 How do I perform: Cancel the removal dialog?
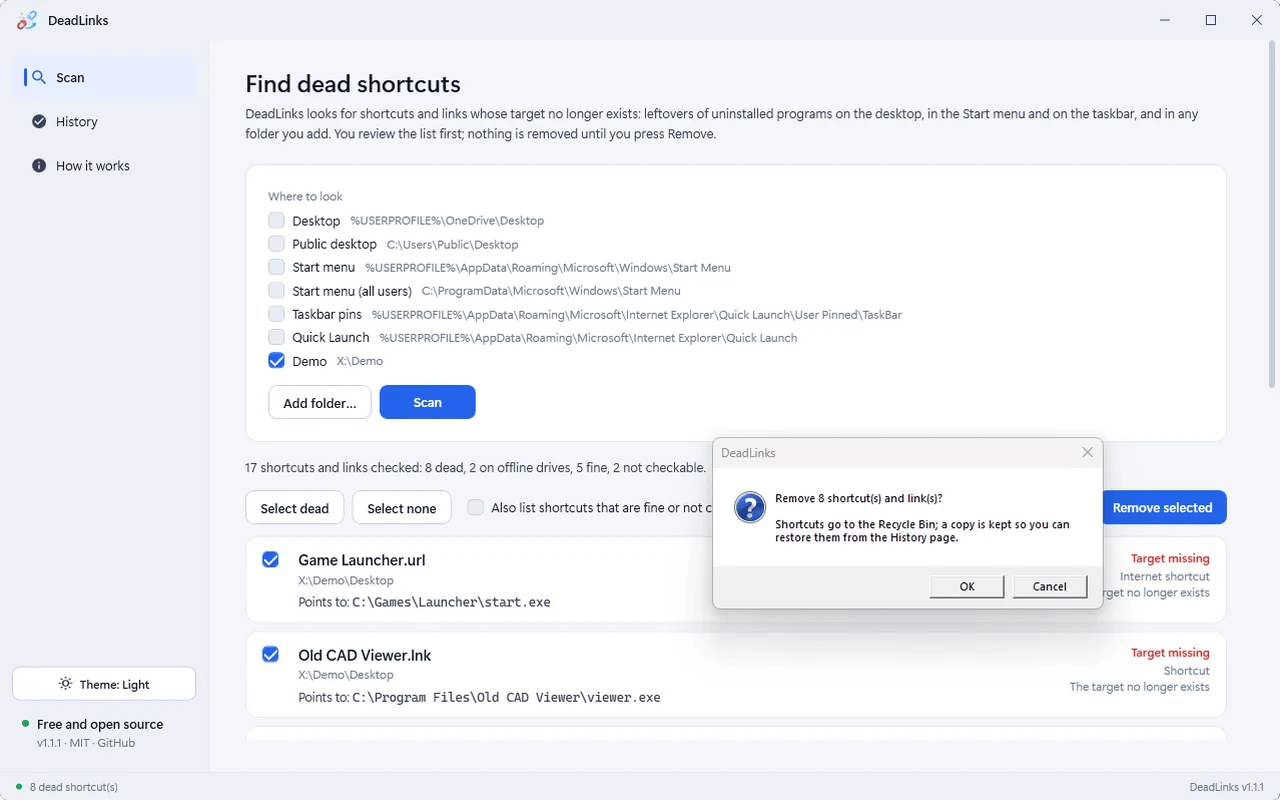(x=1050, y=586)
